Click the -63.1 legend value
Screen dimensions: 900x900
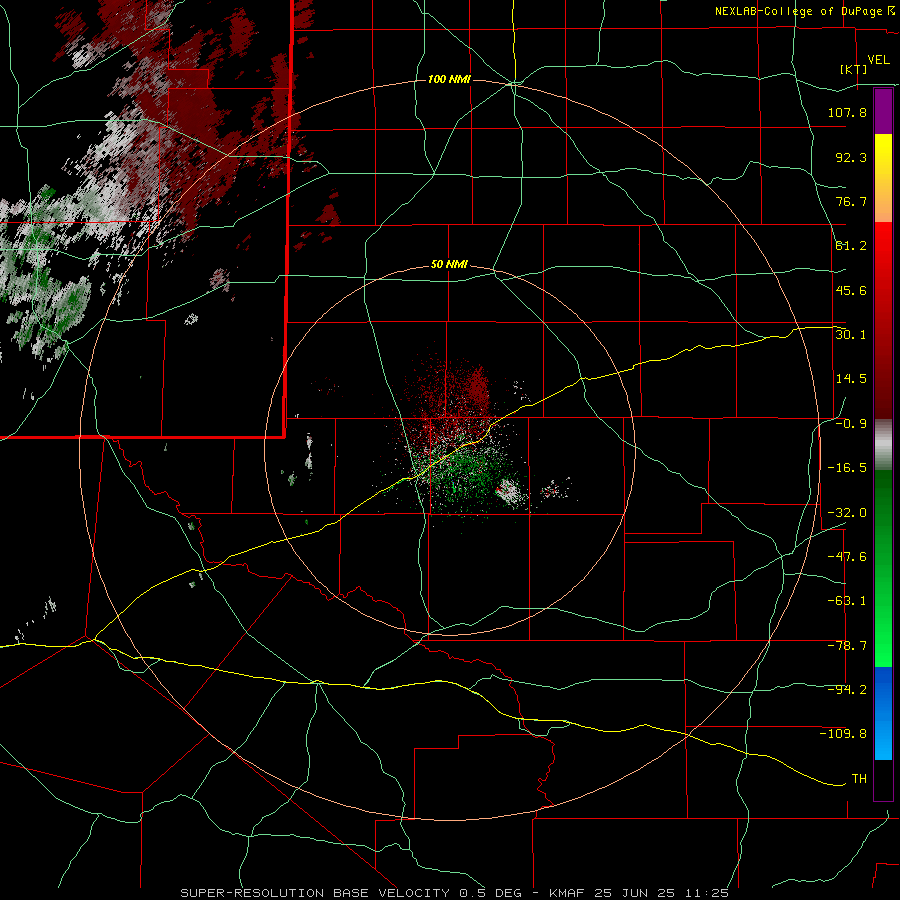847,601
